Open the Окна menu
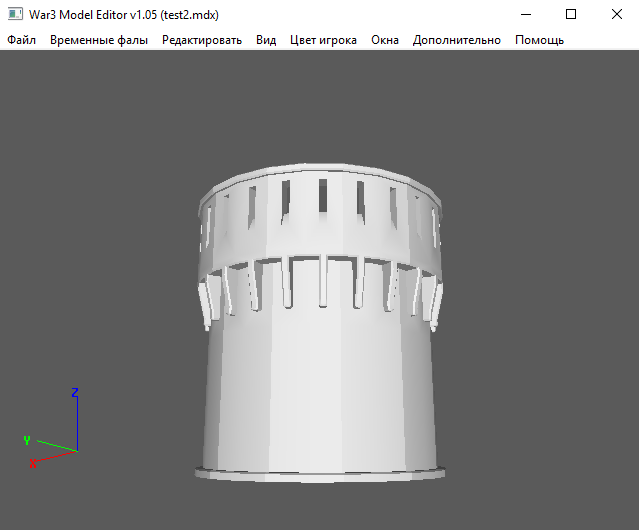 coord(385,40)
